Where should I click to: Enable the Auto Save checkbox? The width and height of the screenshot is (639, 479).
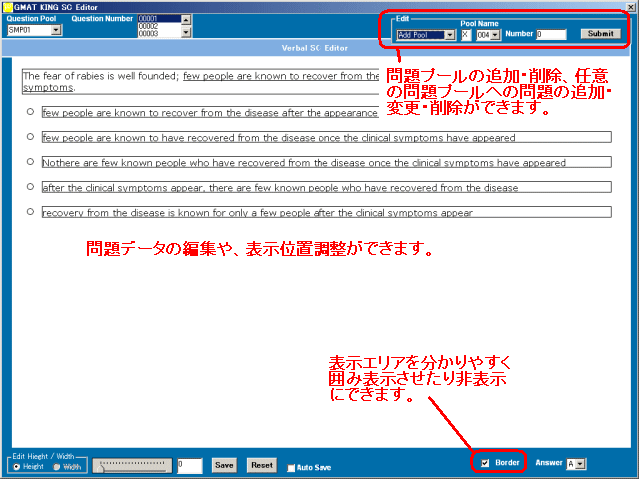291,467
